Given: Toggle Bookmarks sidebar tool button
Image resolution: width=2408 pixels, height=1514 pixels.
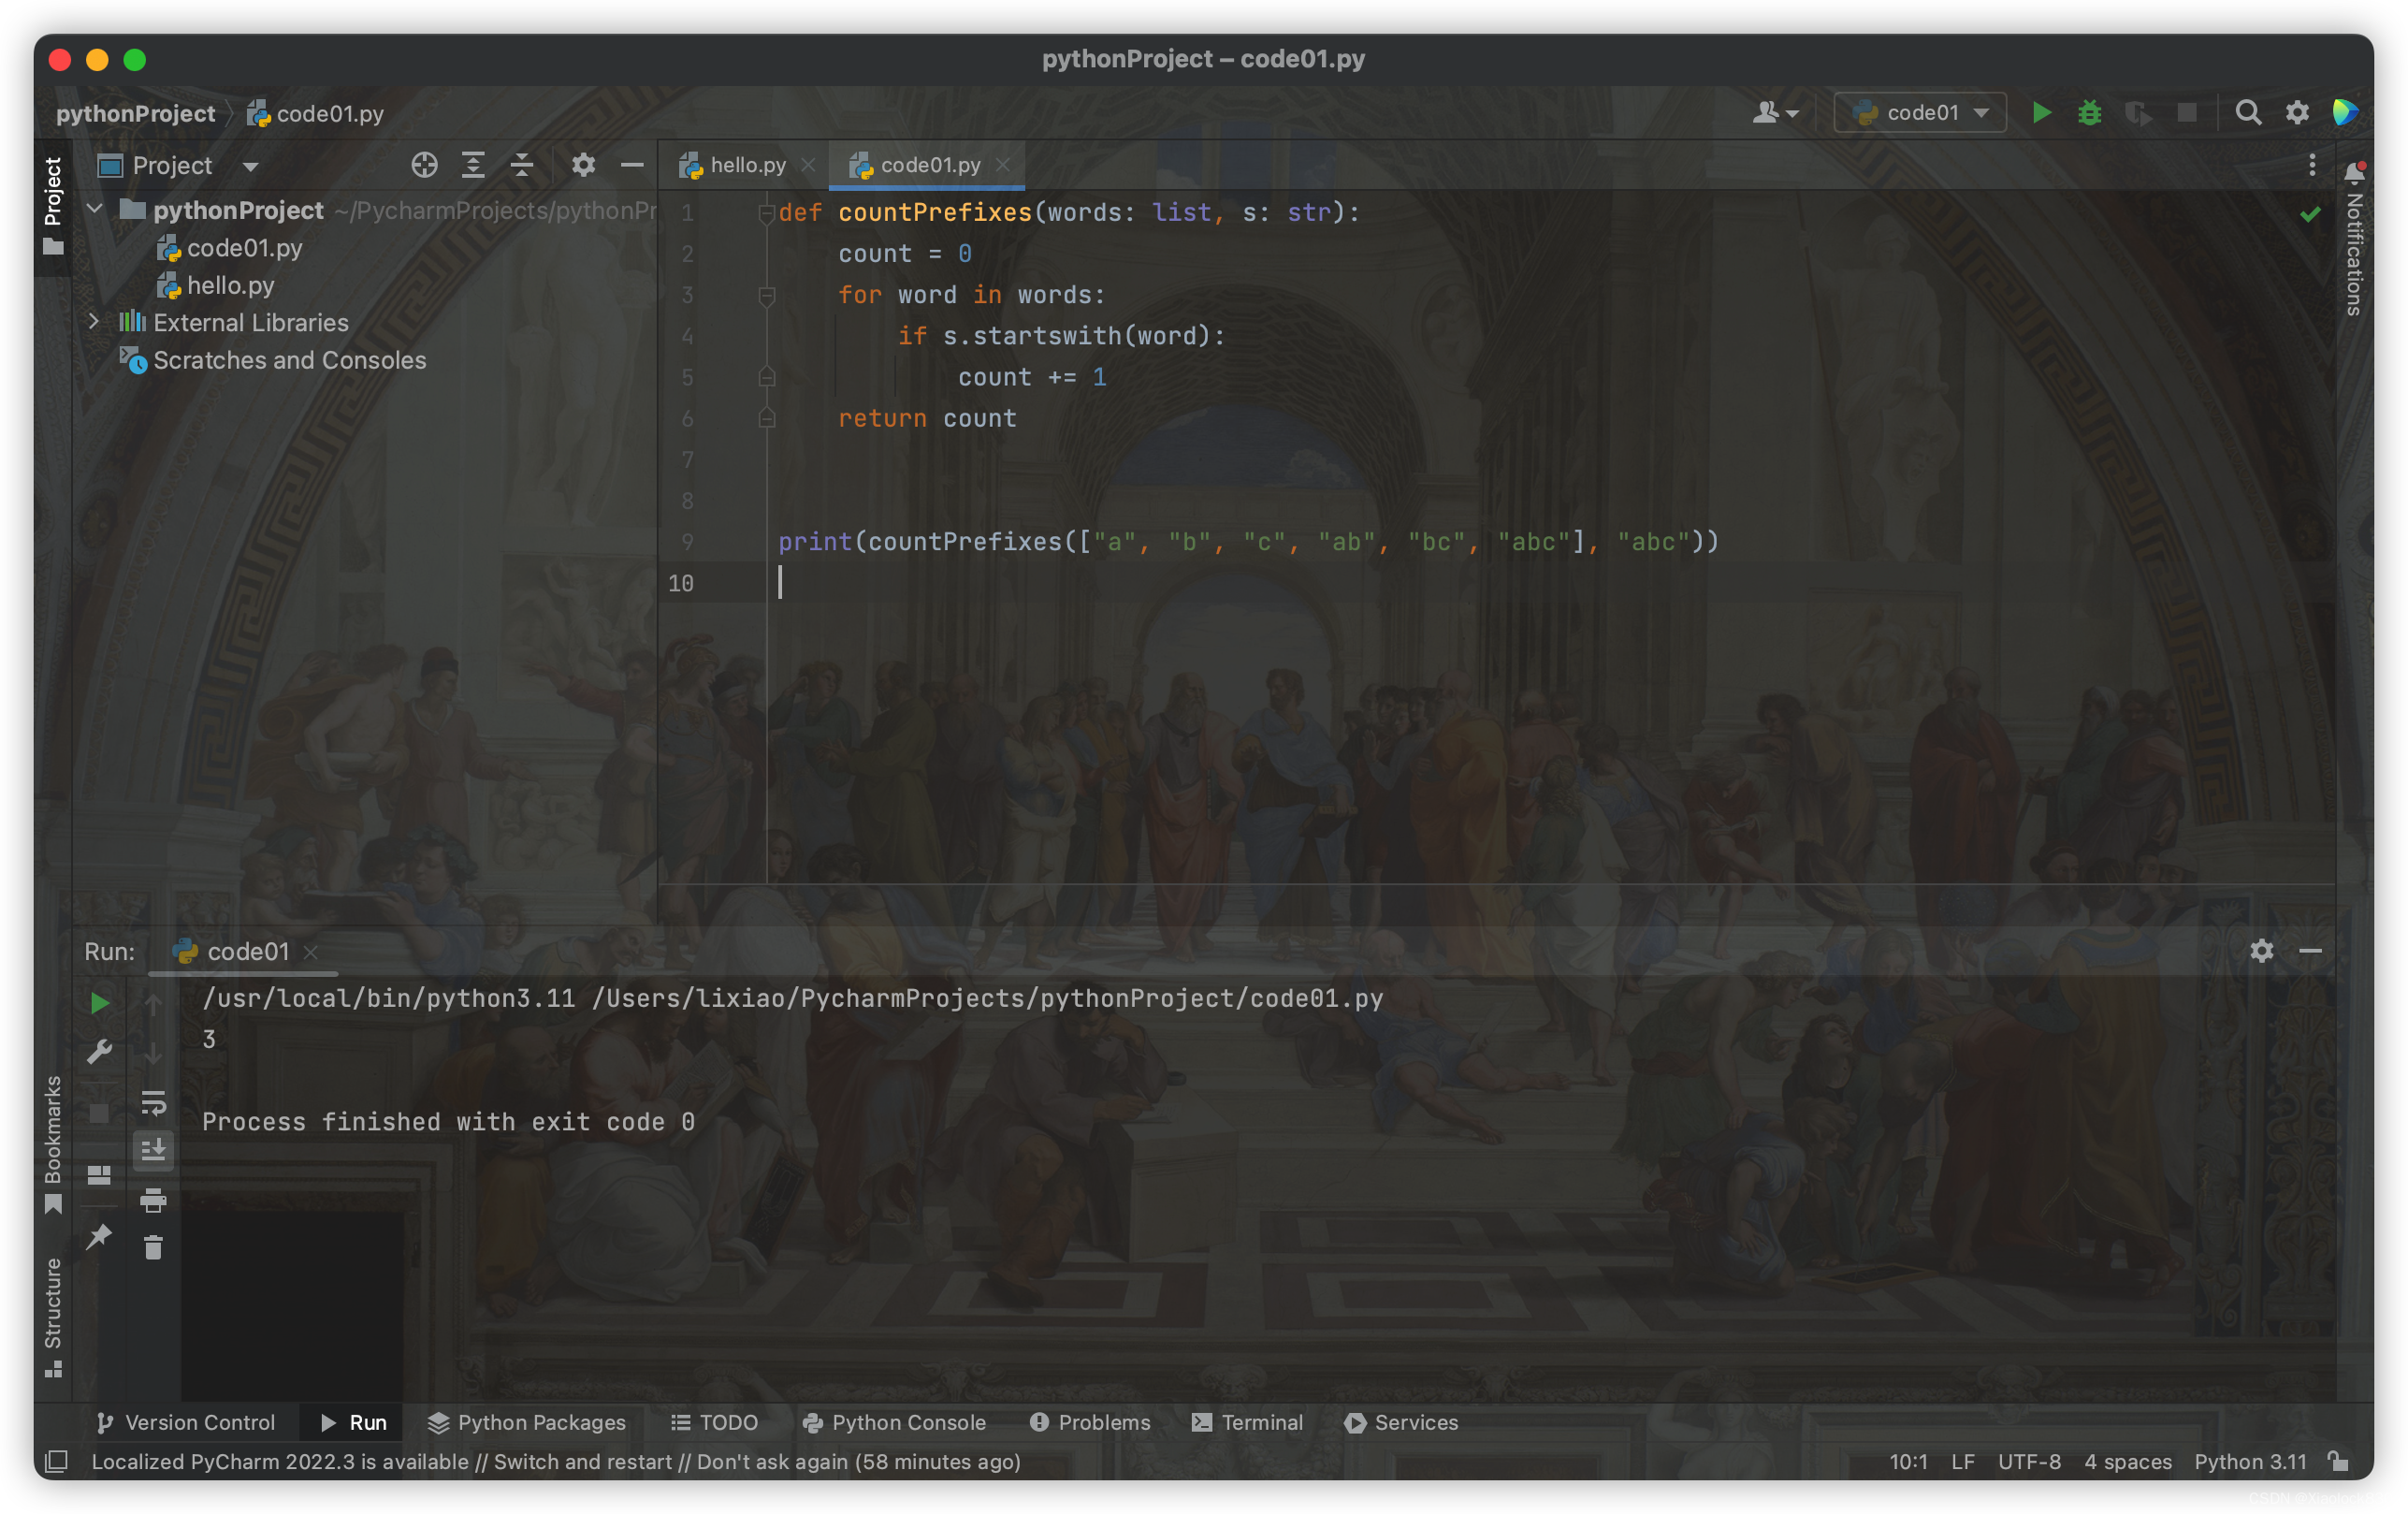Looking at the screenshot, I should (x=53, y=1145).
